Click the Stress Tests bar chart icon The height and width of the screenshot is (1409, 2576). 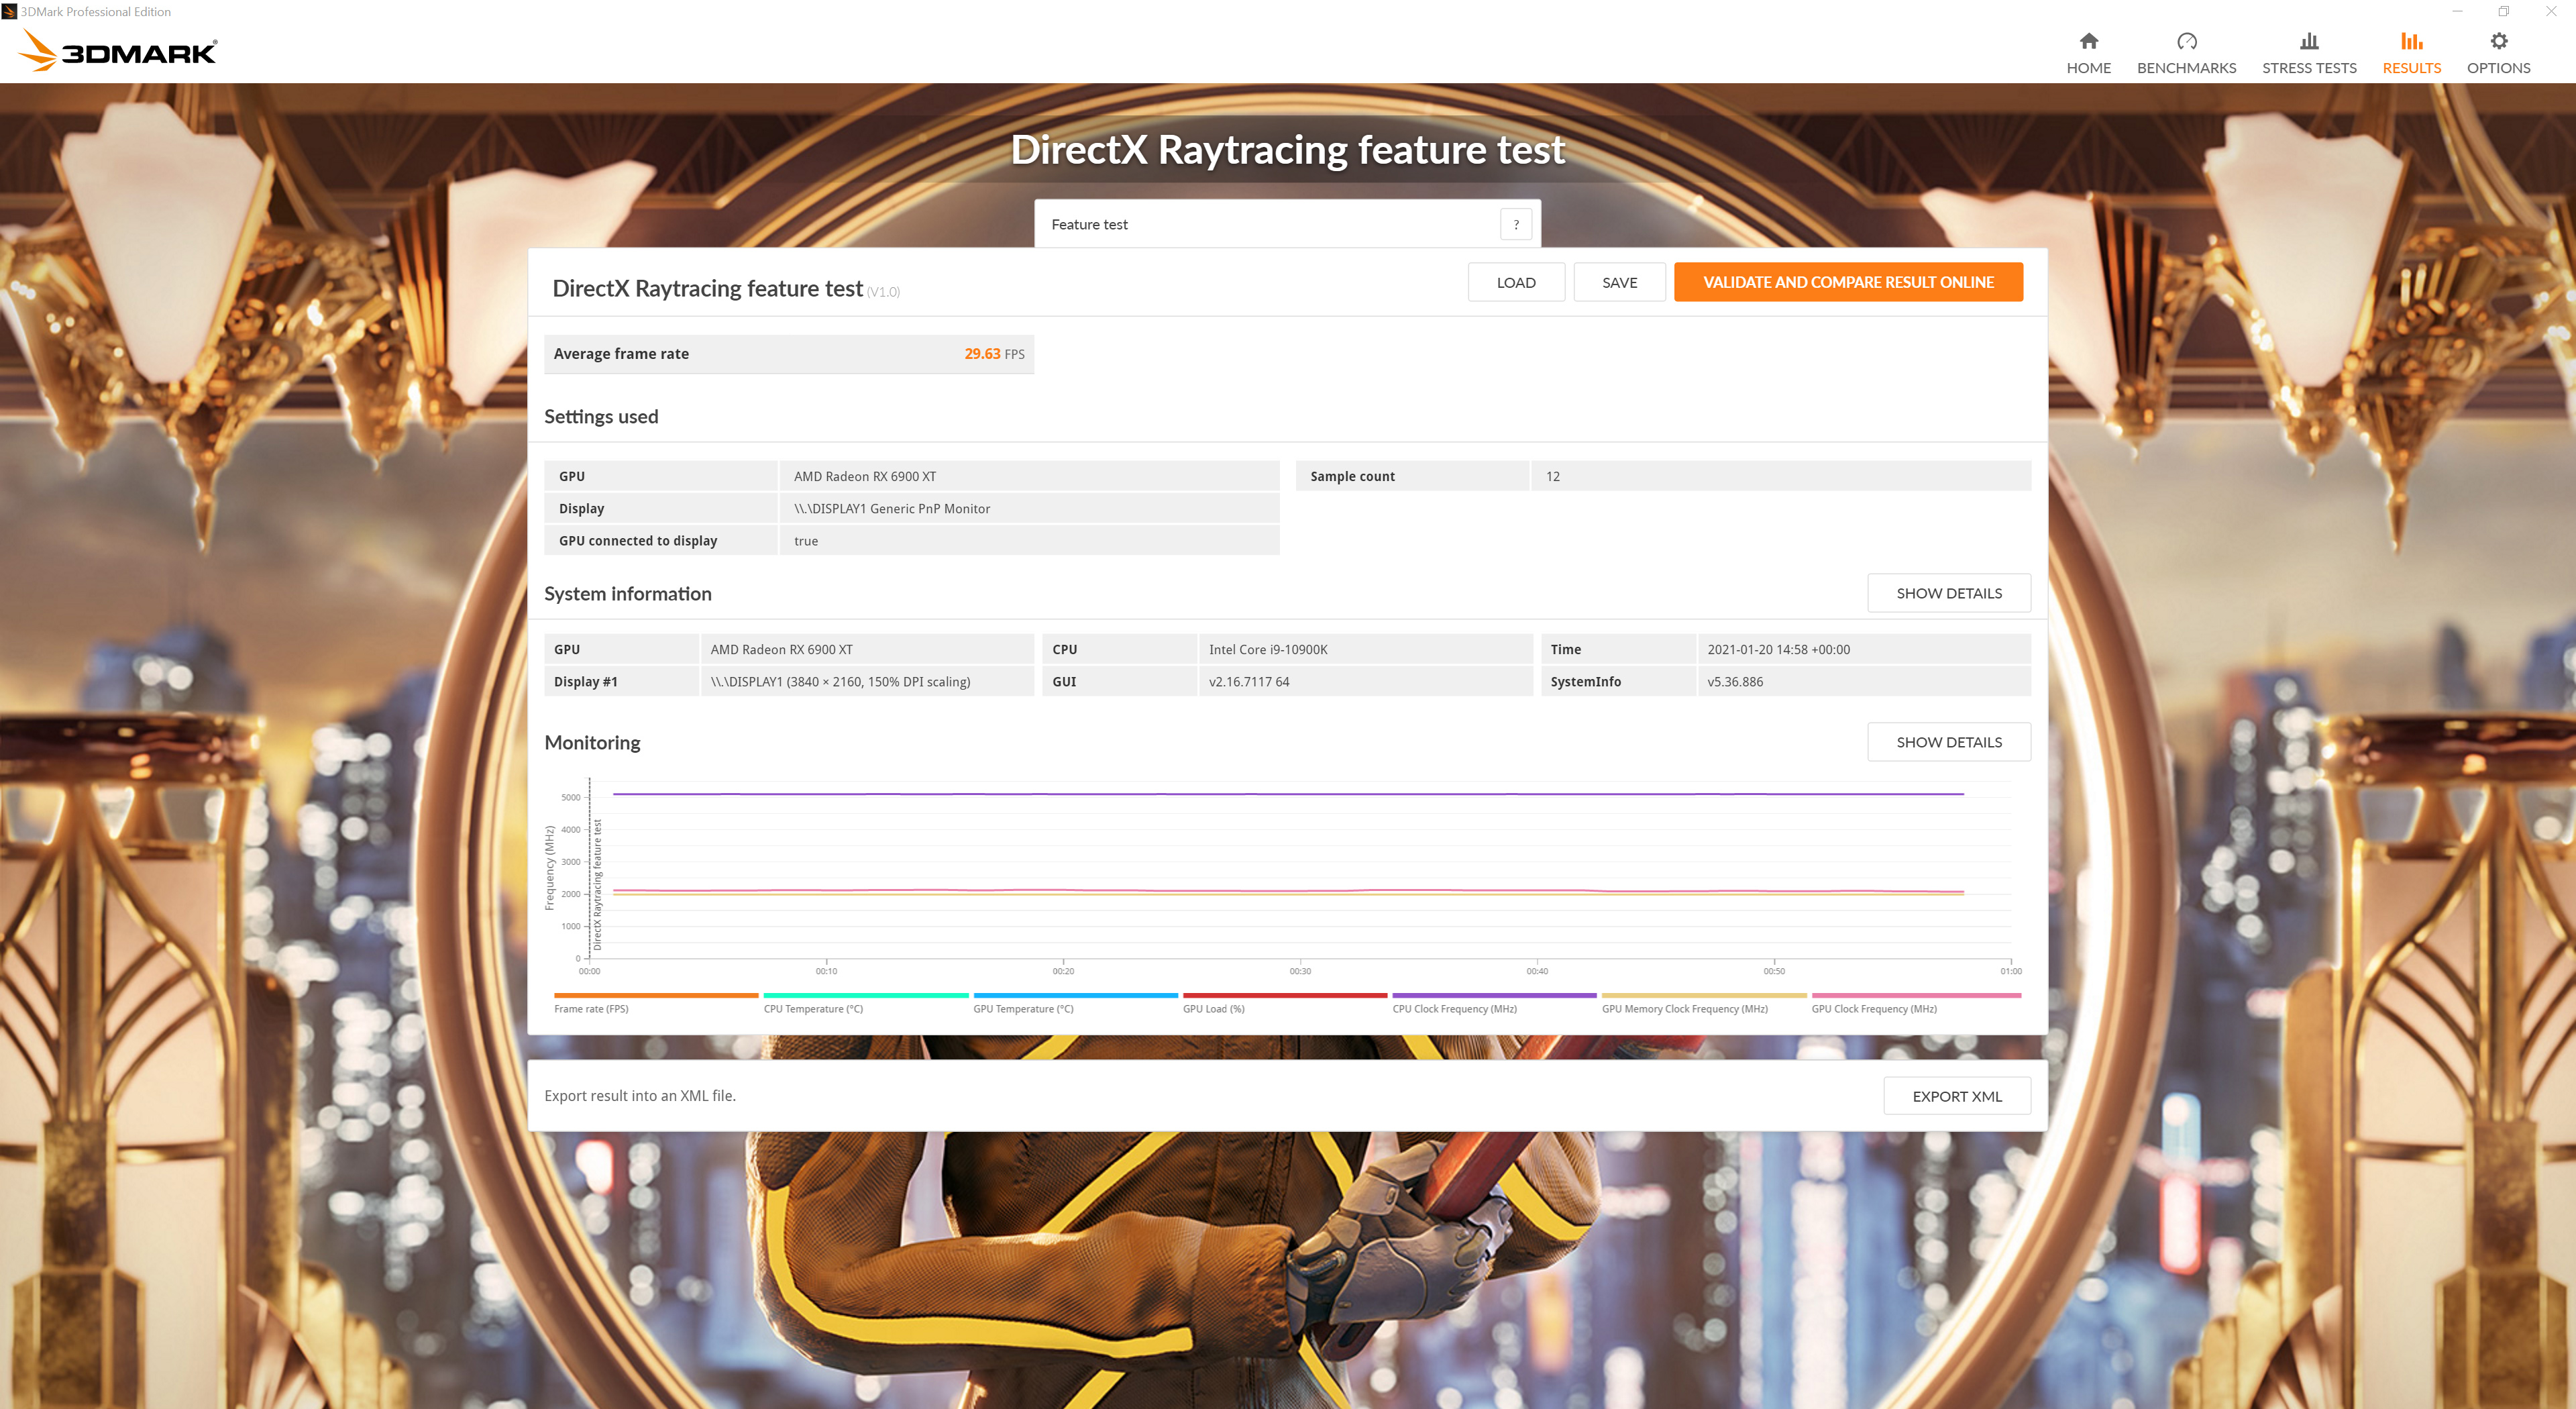(x=2308, y=41)
